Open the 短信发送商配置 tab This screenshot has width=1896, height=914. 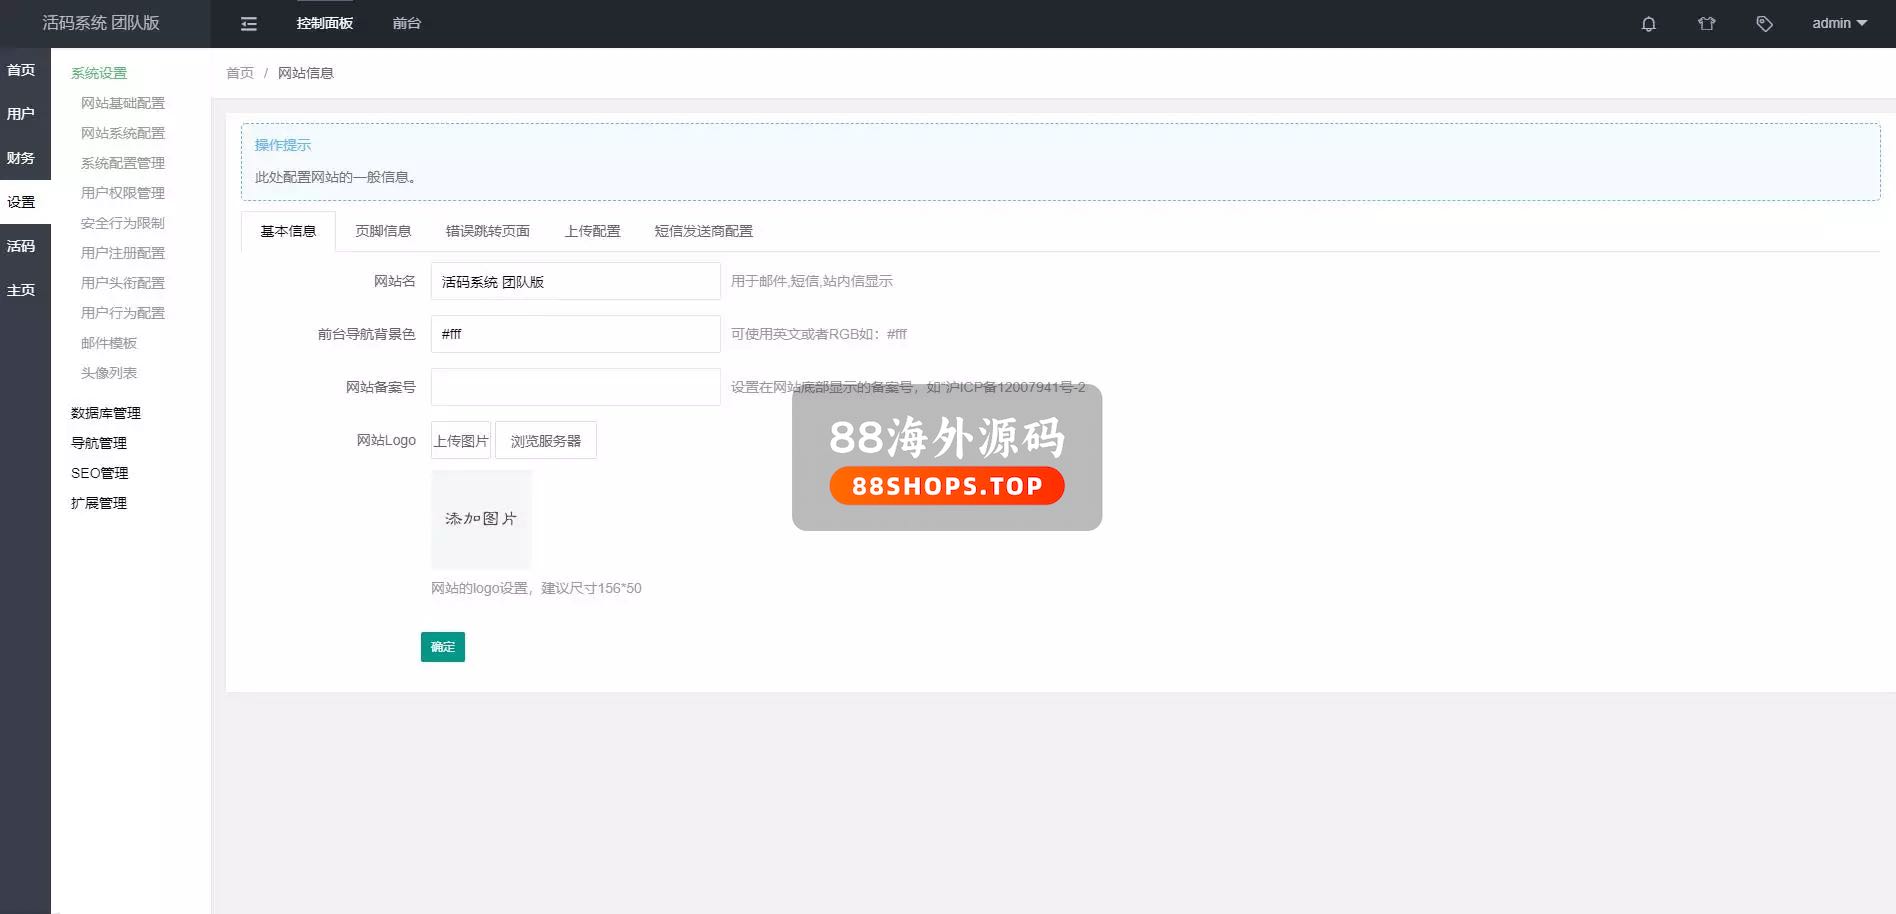pyautogui.click(x=703, y=231)
